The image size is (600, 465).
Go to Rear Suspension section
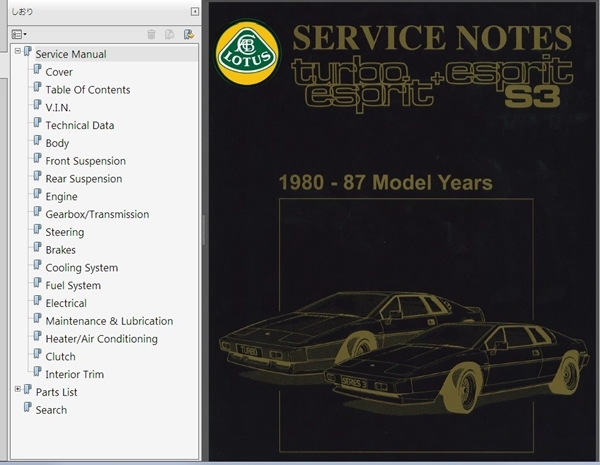point(84,179)
